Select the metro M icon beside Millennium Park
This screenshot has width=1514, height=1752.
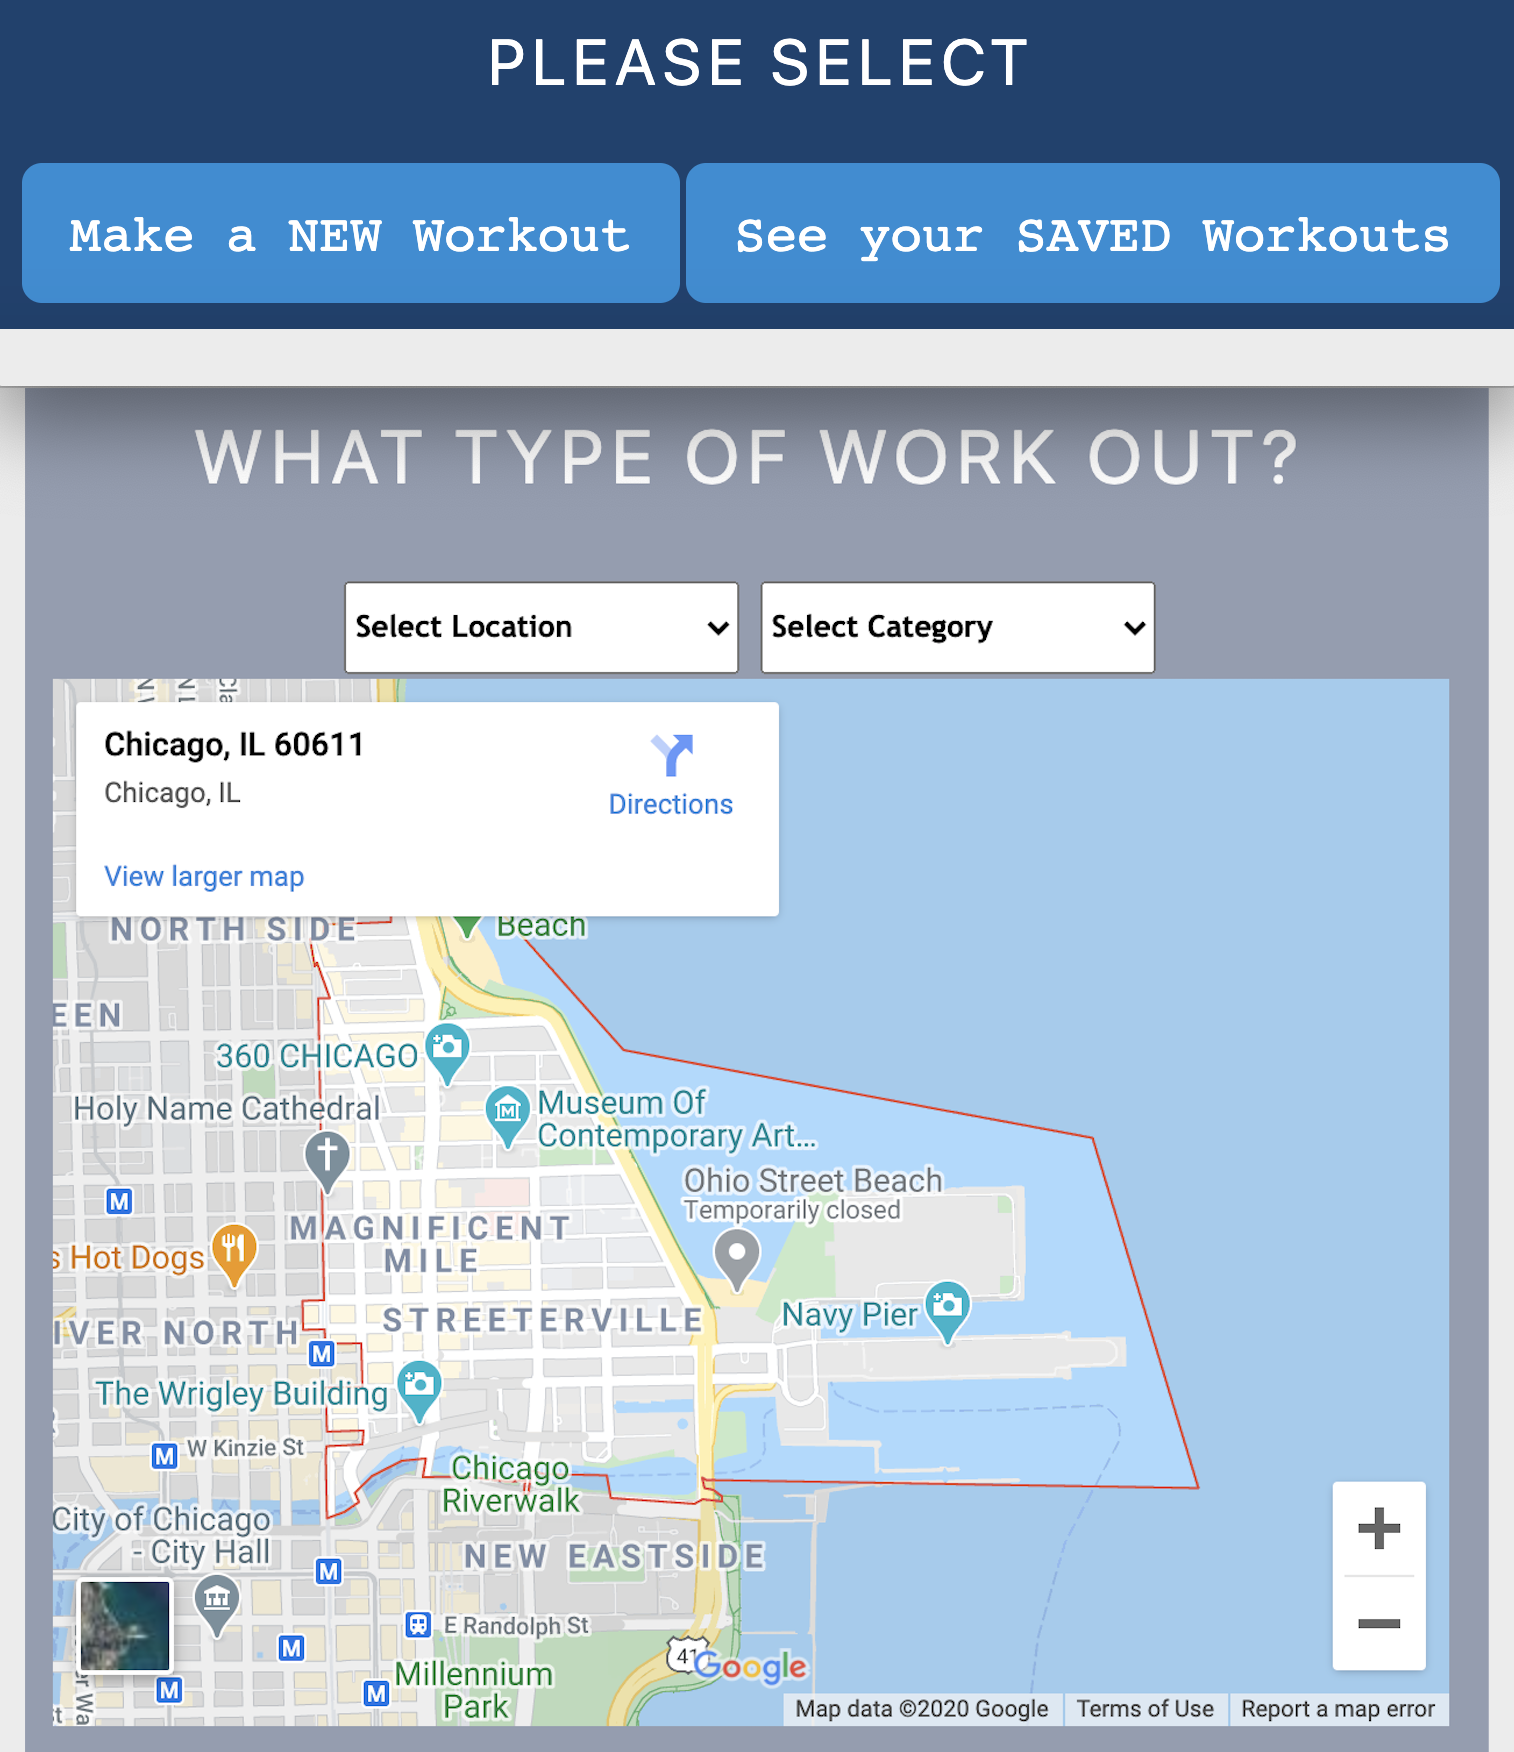376,1693
